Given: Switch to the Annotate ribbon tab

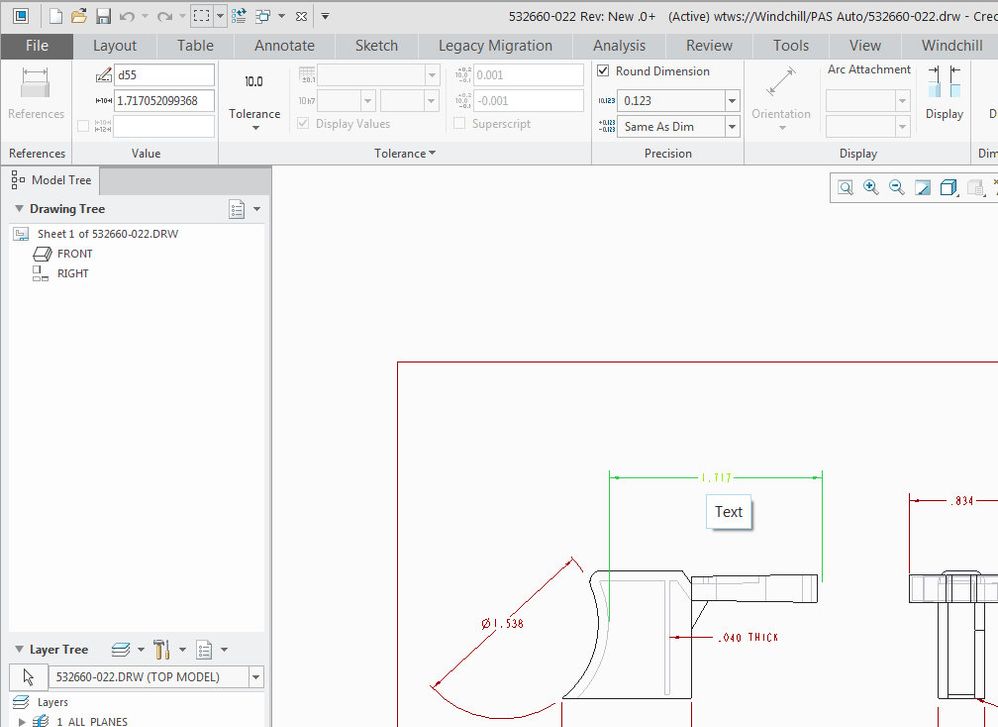Looking at the screenshot, I should coord(284,46).
